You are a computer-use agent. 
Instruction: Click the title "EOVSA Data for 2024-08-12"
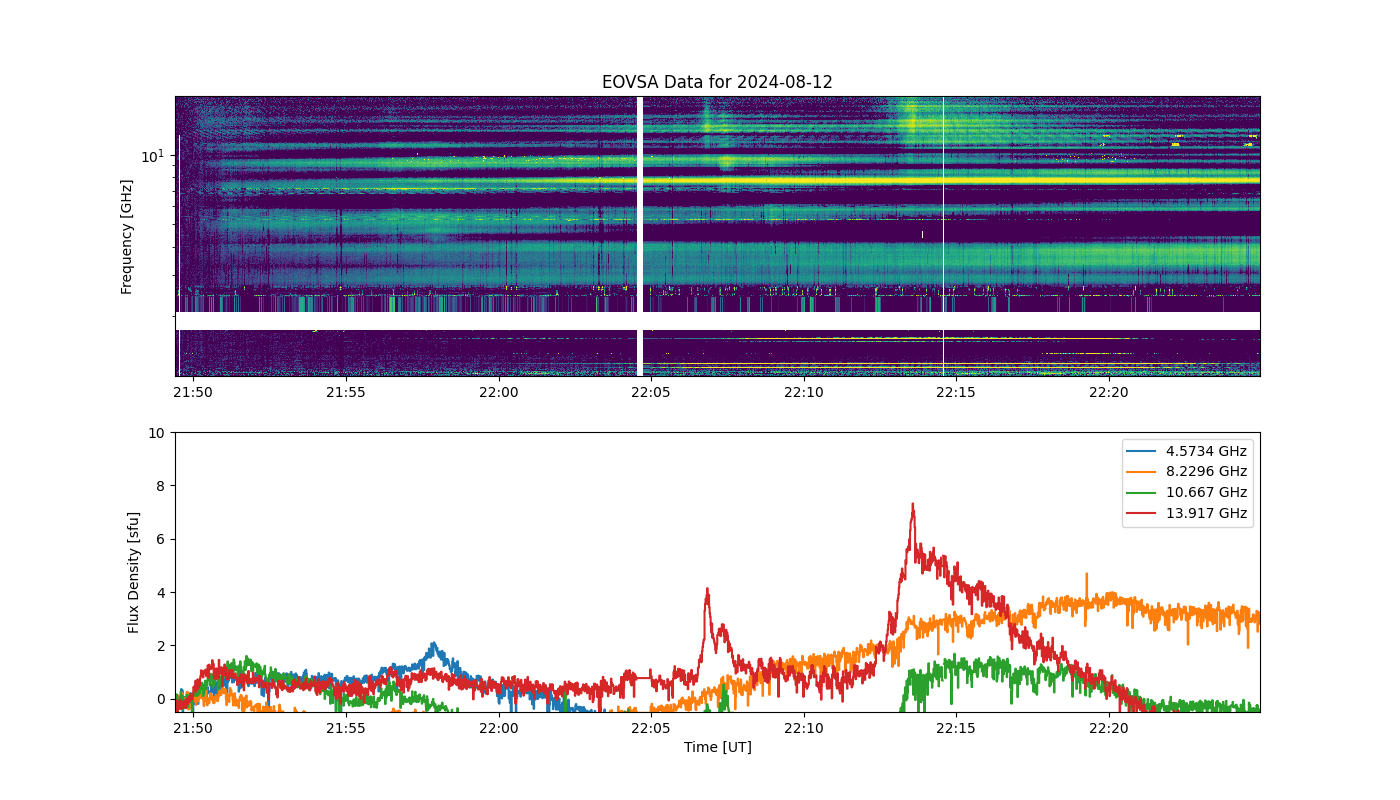(x=717, y=83)
